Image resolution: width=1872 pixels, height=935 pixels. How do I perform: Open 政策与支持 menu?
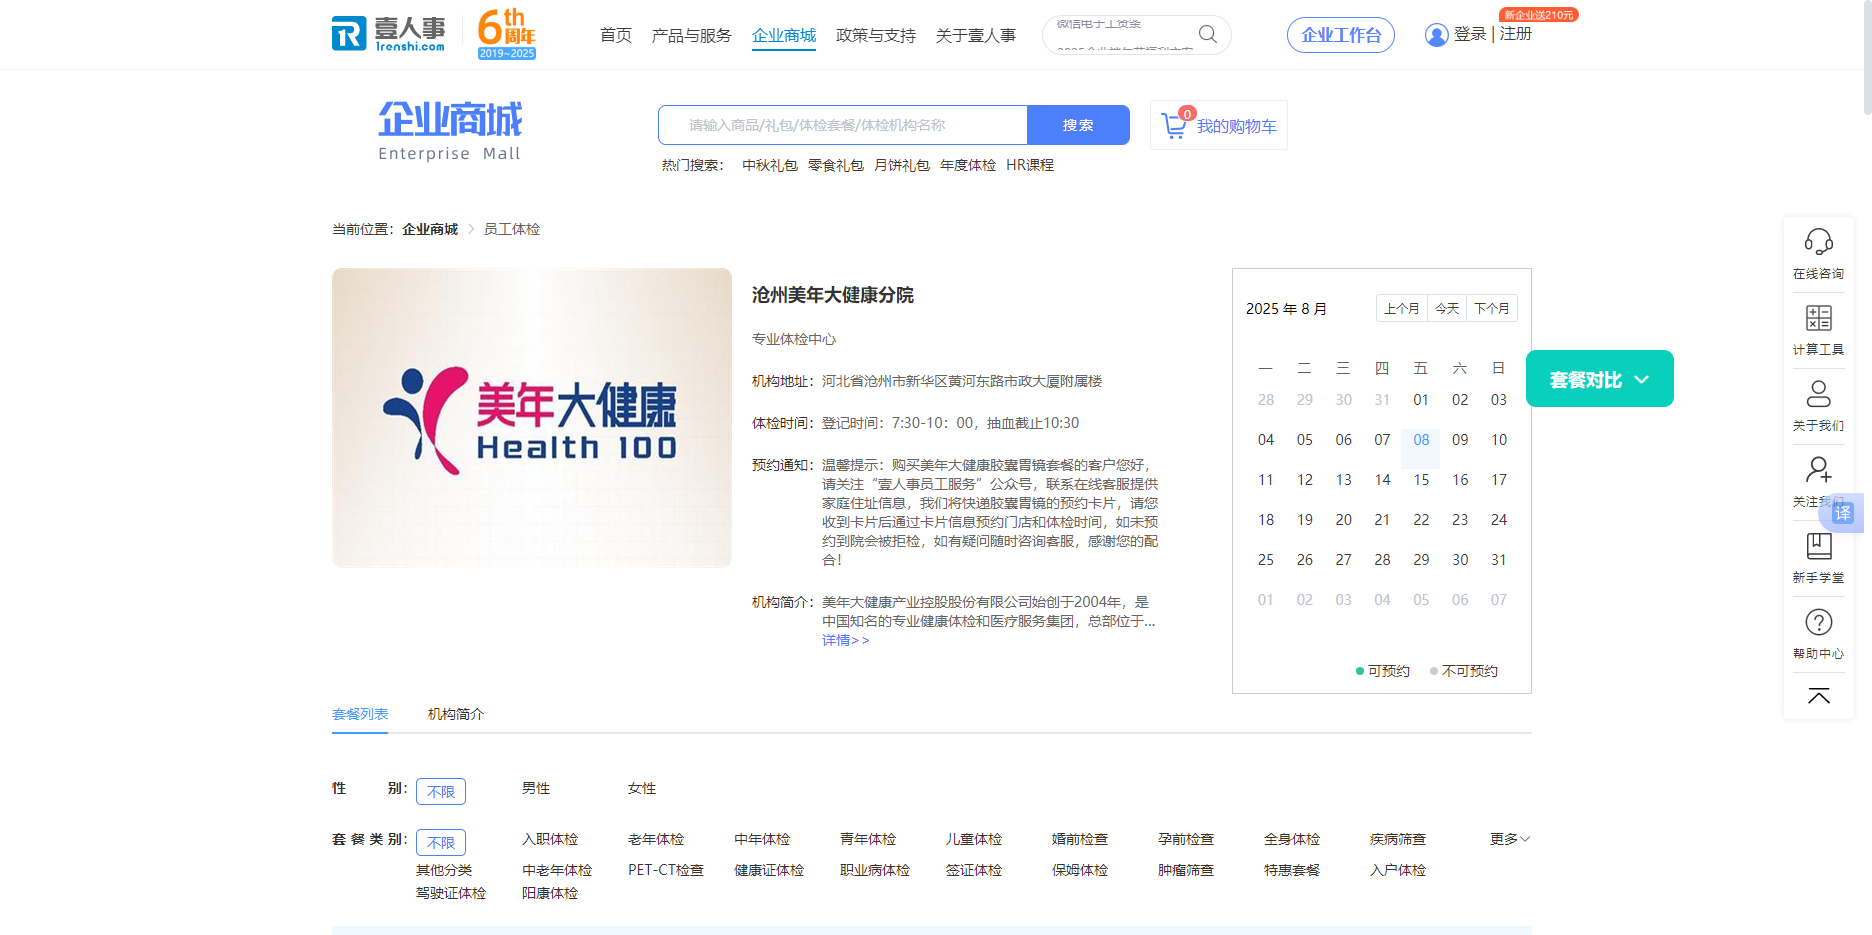(x=876, y=35)
